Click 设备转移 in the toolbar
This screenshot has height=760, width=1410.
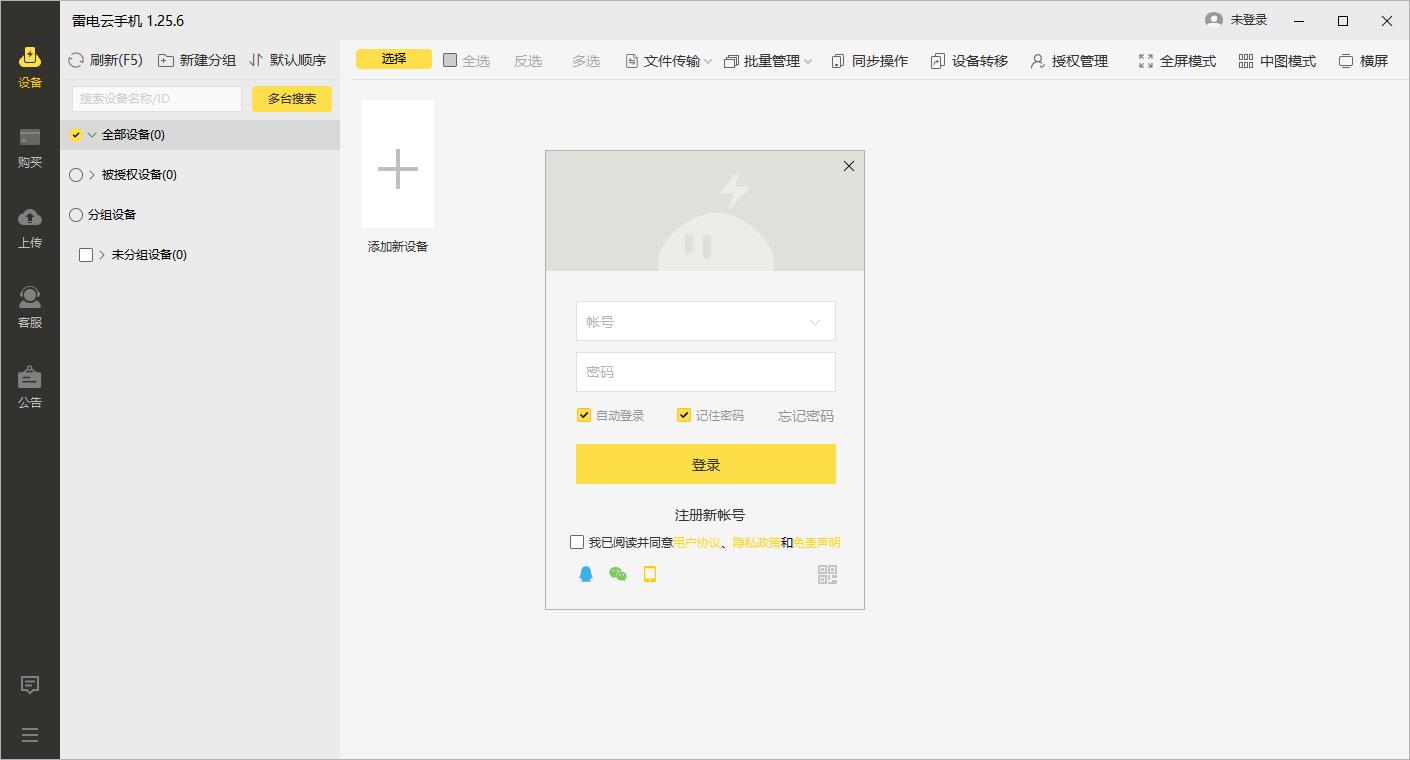pyautogui.click(x=969, y=61)
